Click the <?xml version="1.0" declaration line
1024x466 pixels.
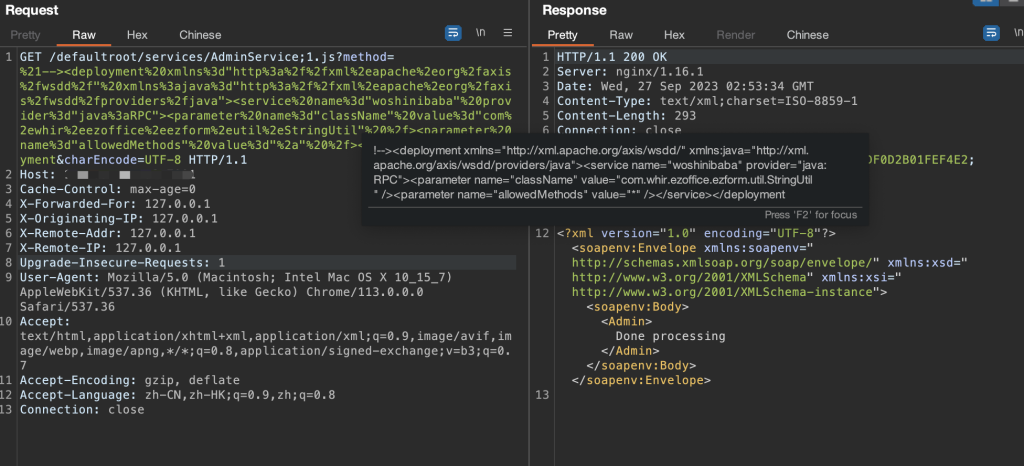pos(696,234)
